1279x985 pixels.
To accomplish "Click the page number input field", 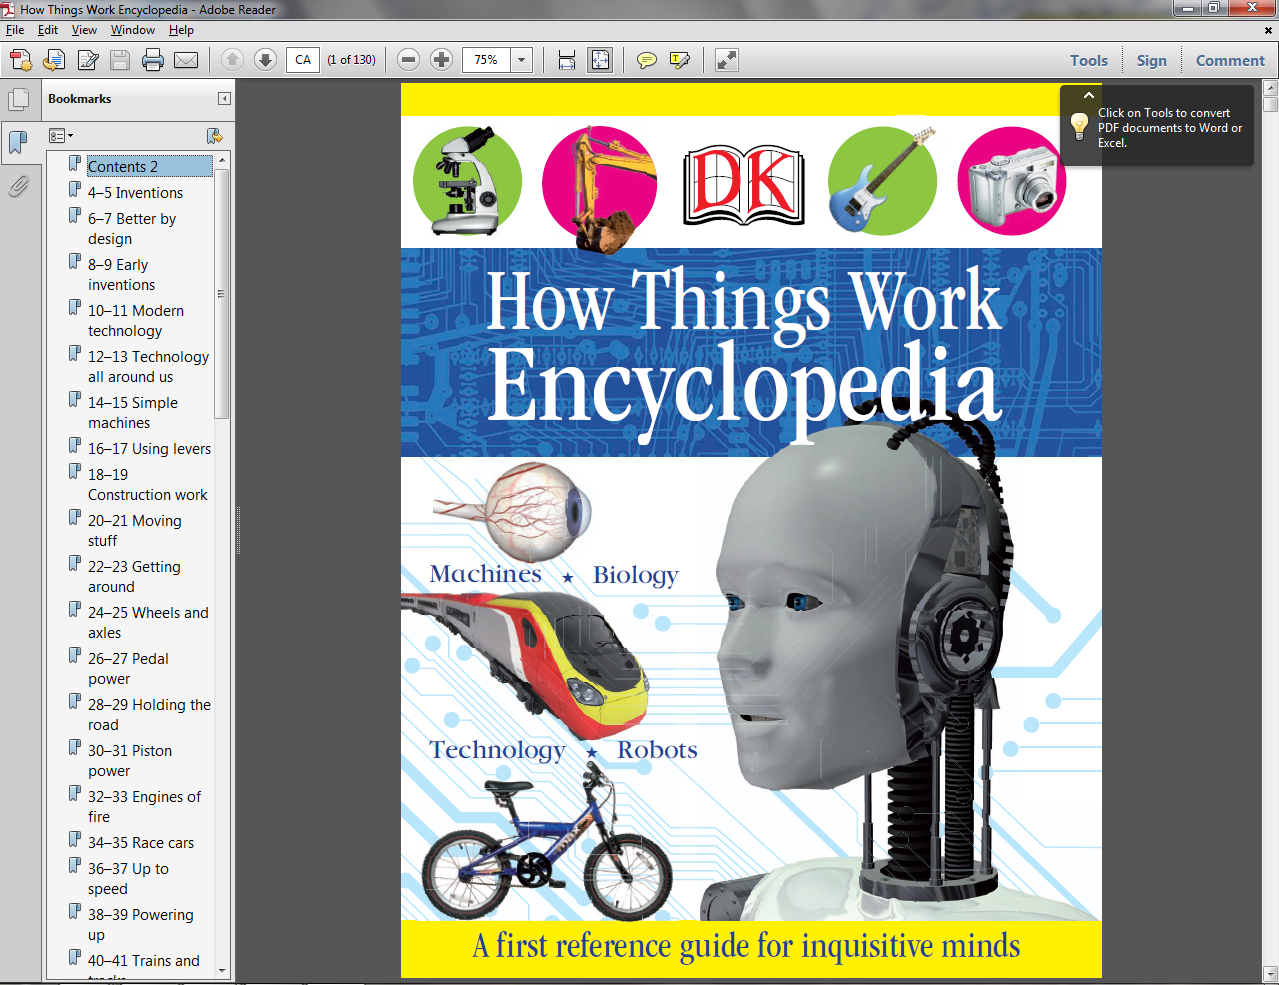I will click(303, 60).
